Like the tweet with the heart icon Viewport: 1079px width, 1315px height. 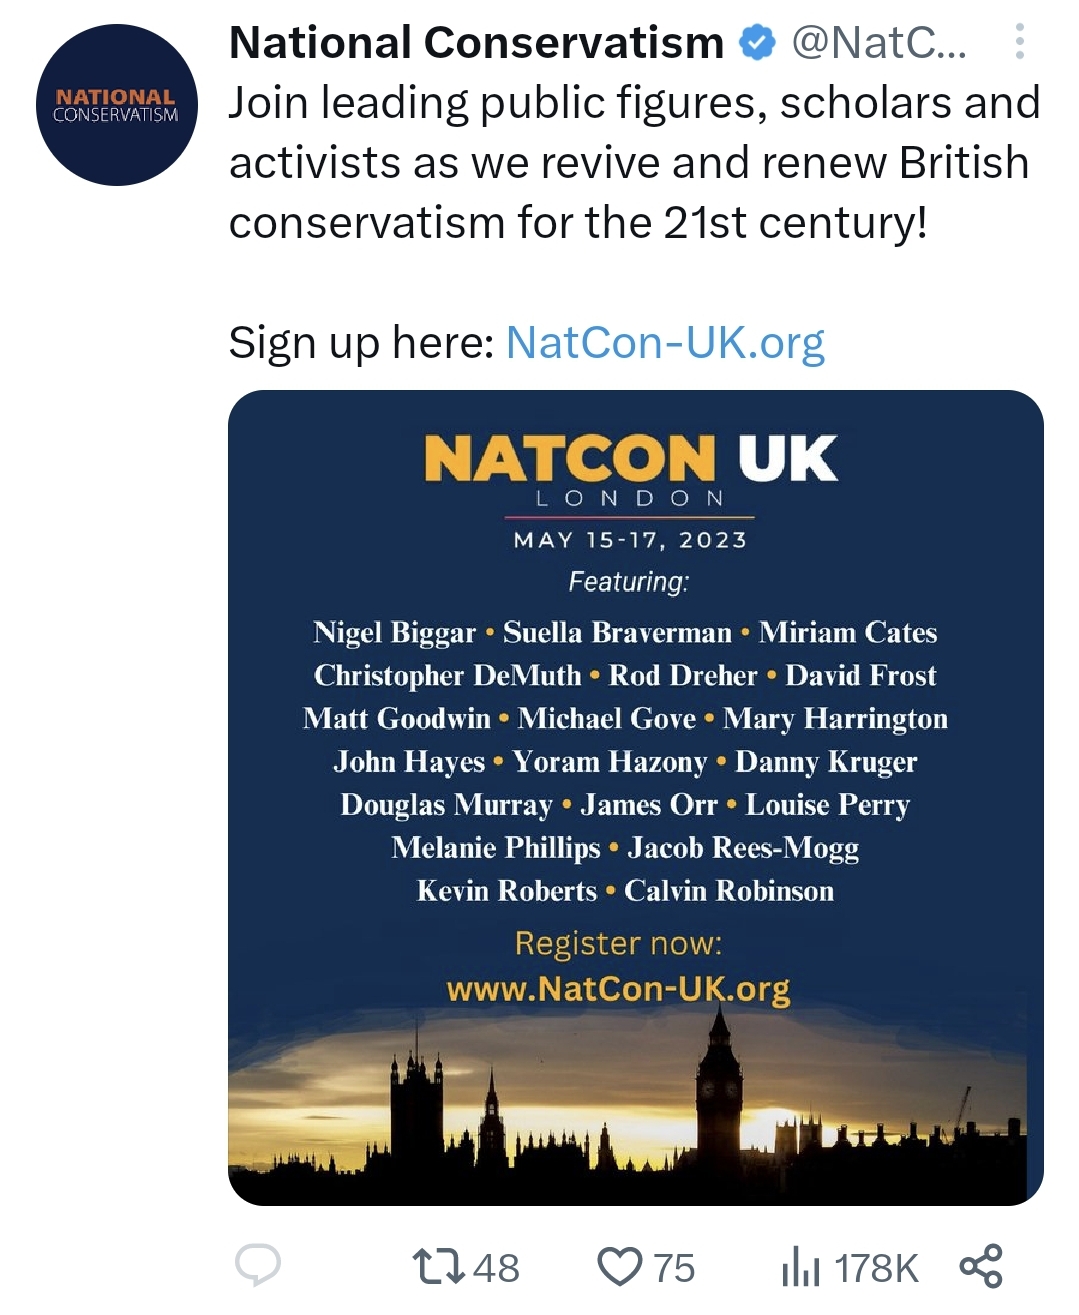click(619, 1267)
